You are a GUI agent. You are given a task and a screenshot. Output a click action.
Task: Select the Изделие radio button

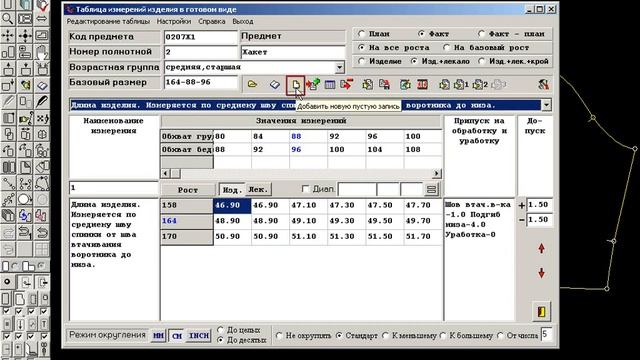coord(361,61)
